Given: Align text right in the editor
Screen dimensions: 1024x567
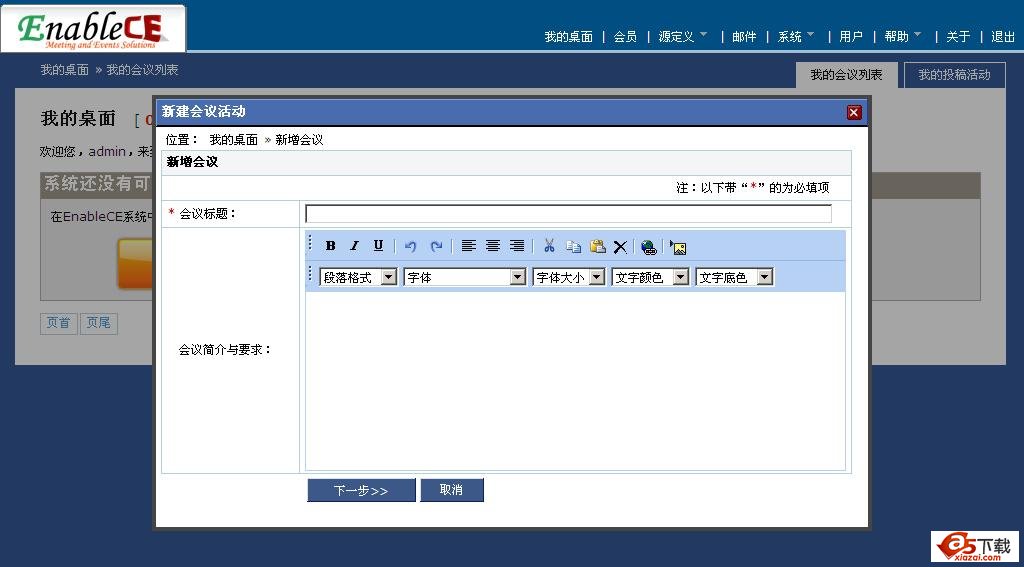Looking at the screenshot, I should click(517, 246).
